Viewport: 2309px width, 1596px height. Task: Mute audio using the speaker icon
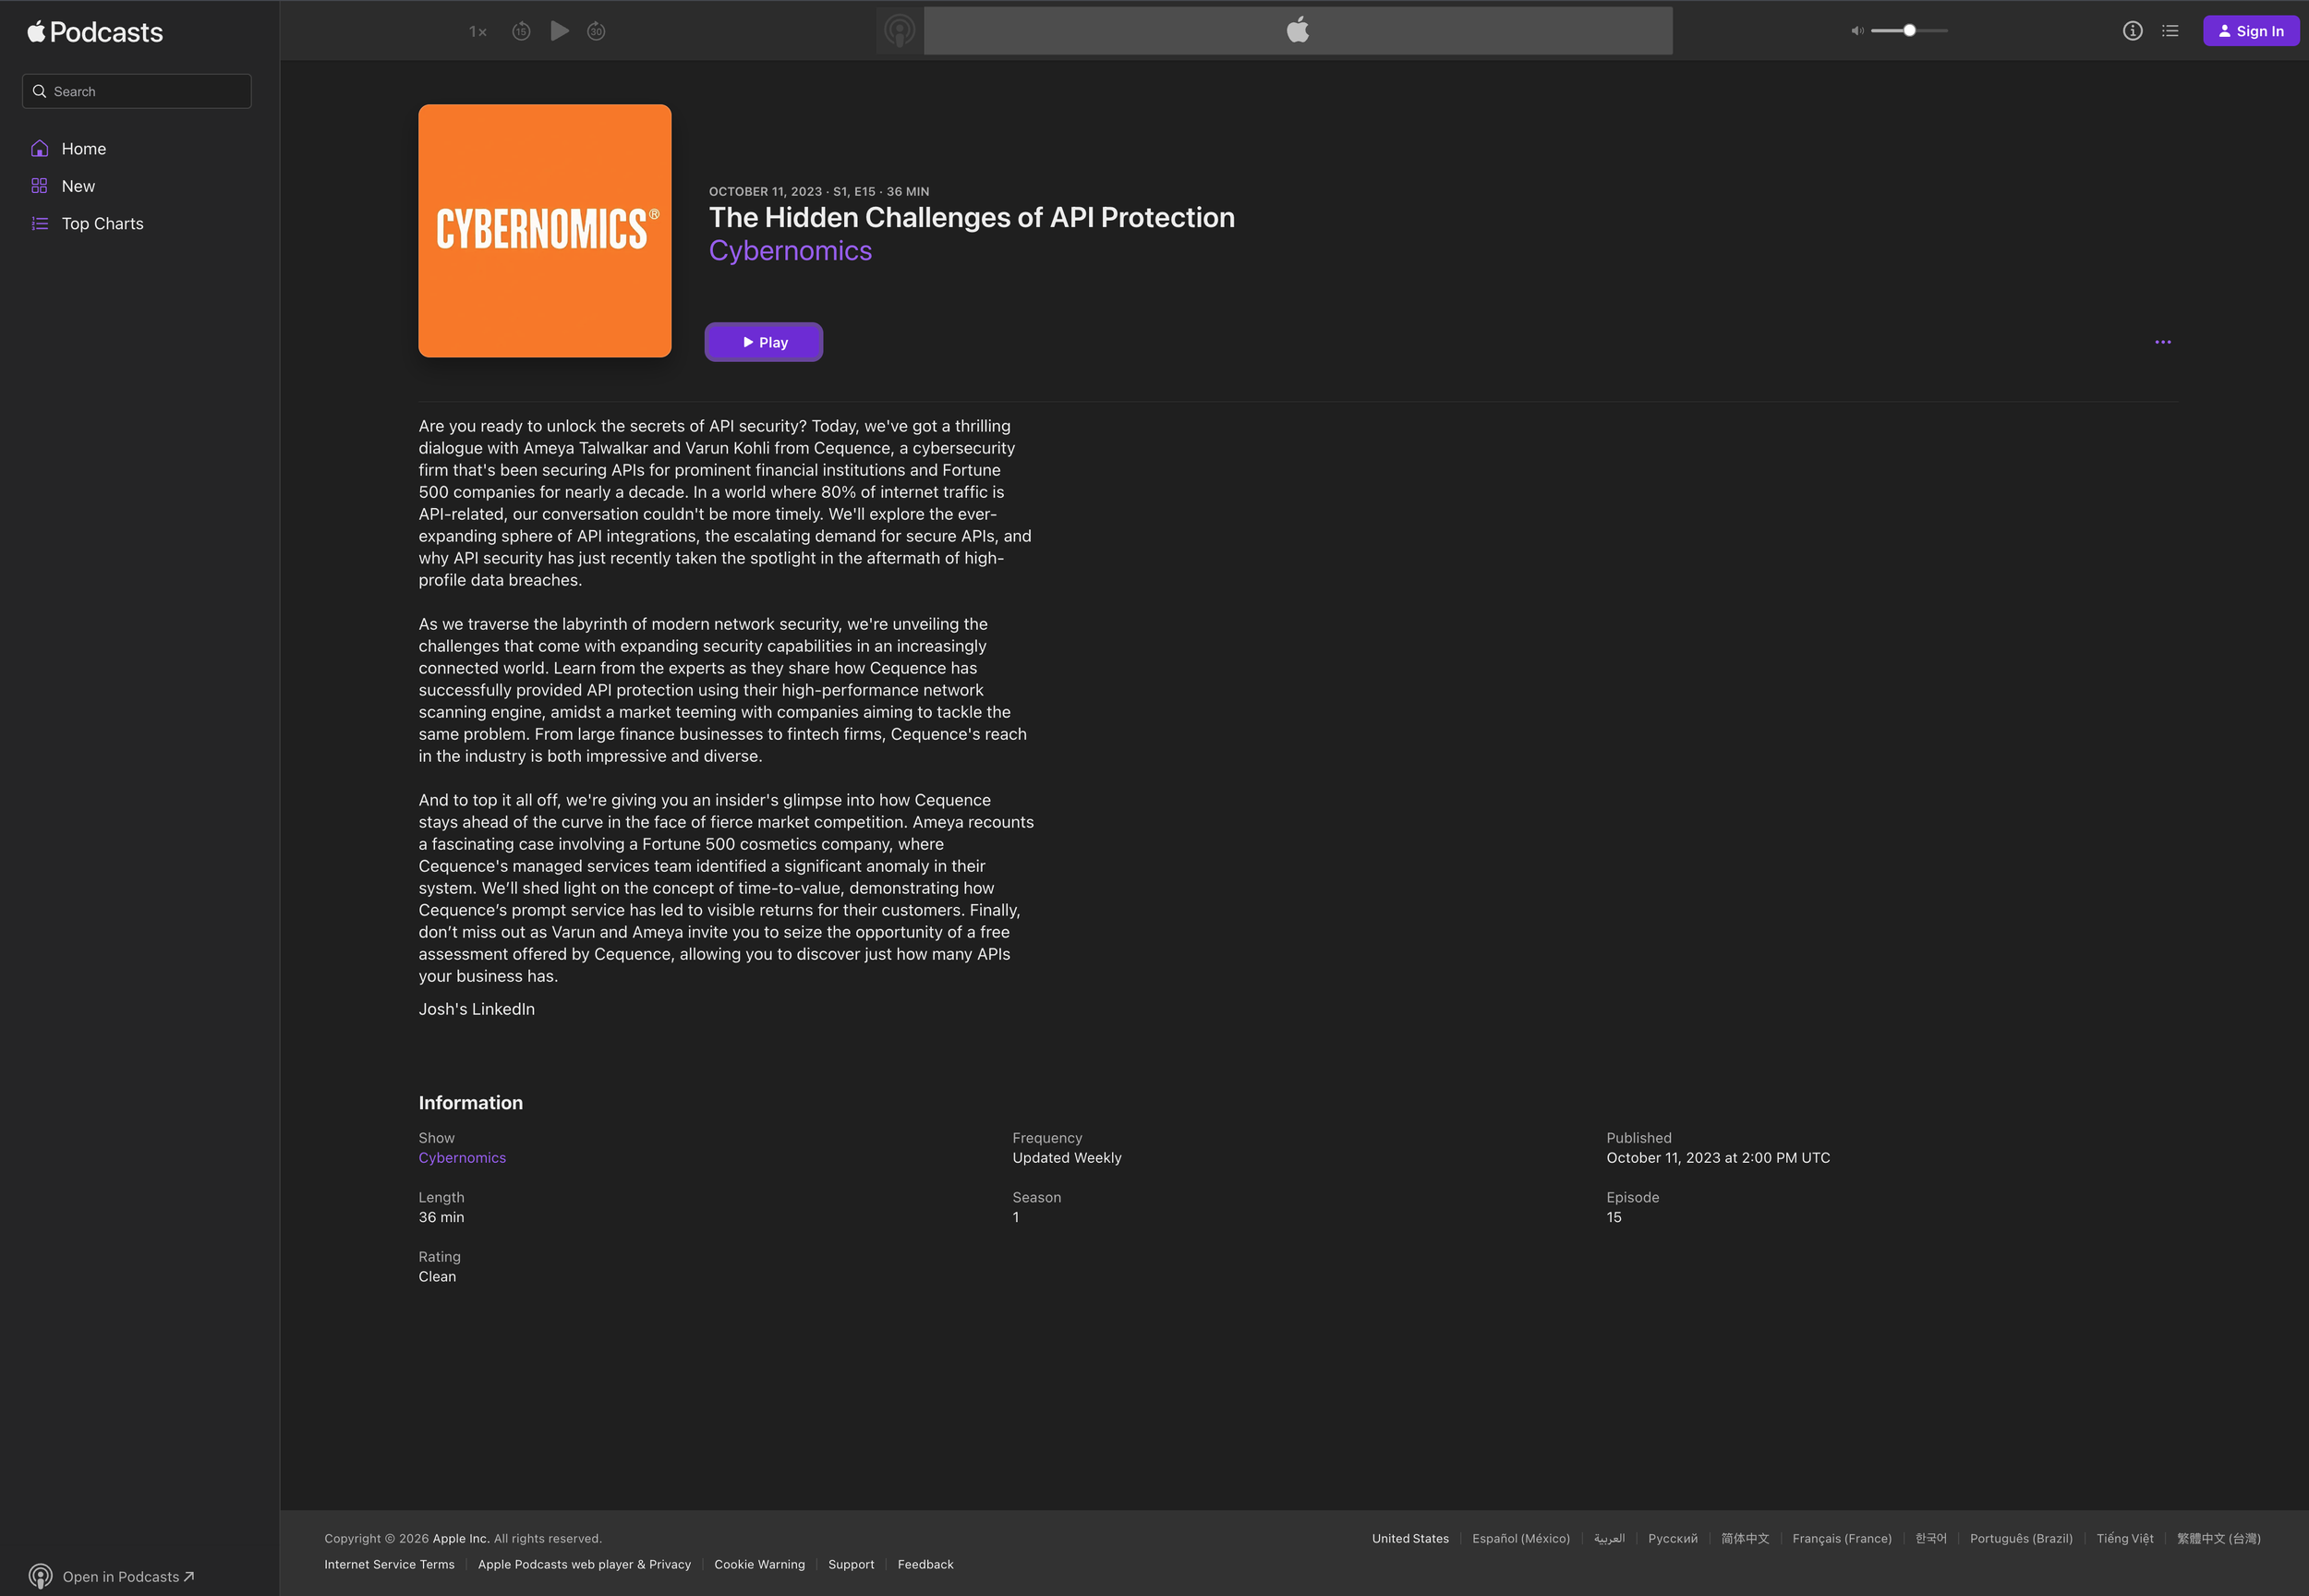[x=1856, y=31]
